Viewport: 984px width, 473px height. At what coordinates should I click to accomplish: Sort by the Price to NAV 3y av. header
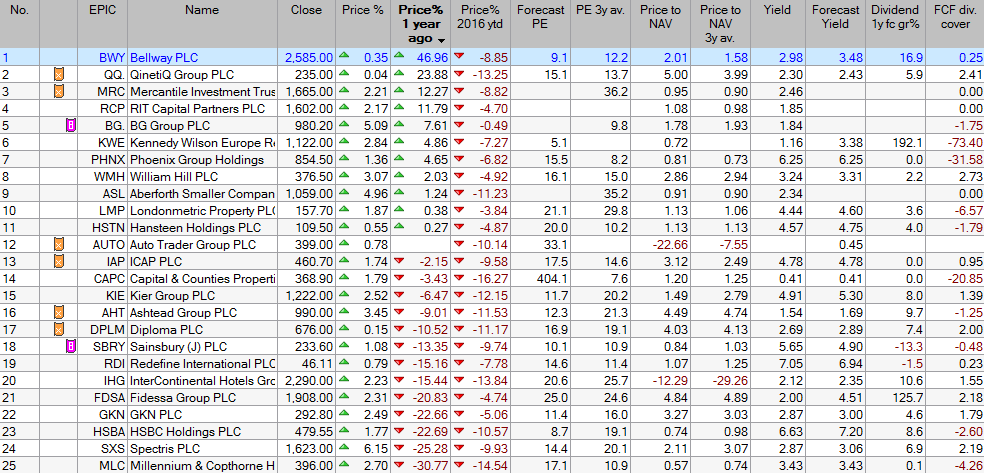[720, 24]
